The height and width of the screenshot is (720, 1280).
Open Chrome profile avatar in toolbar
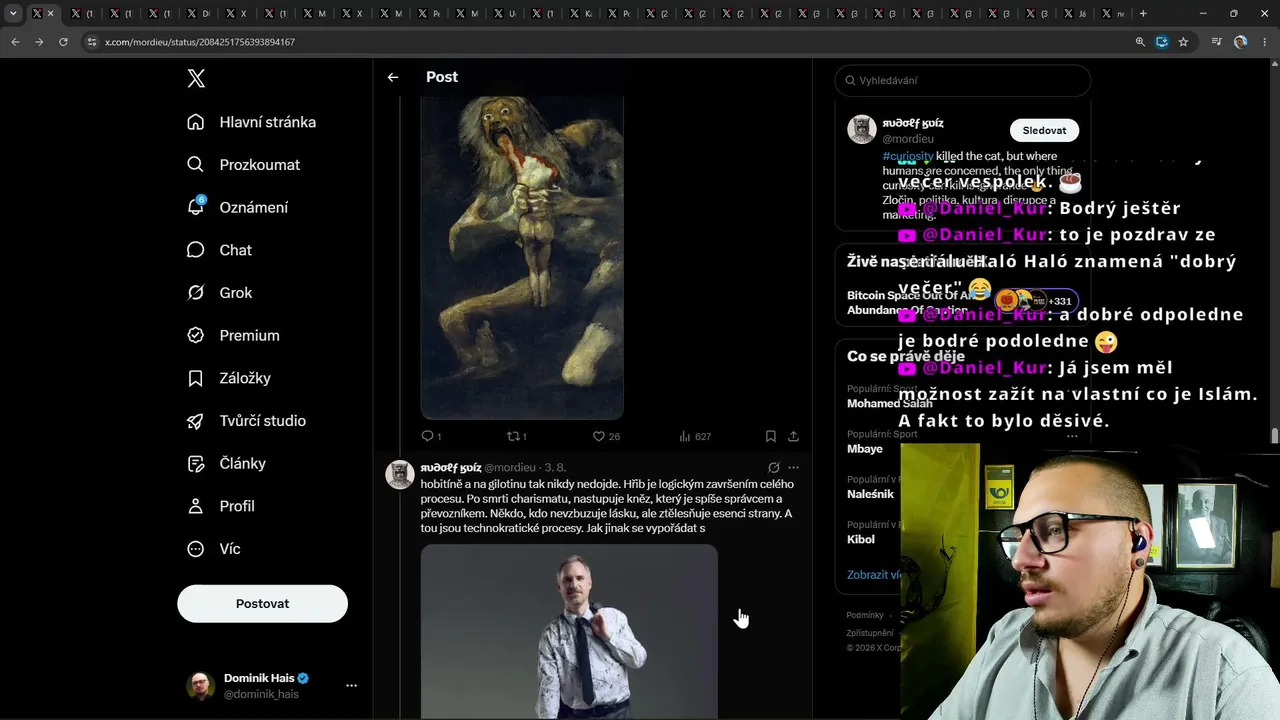[x=1240, y=42]
